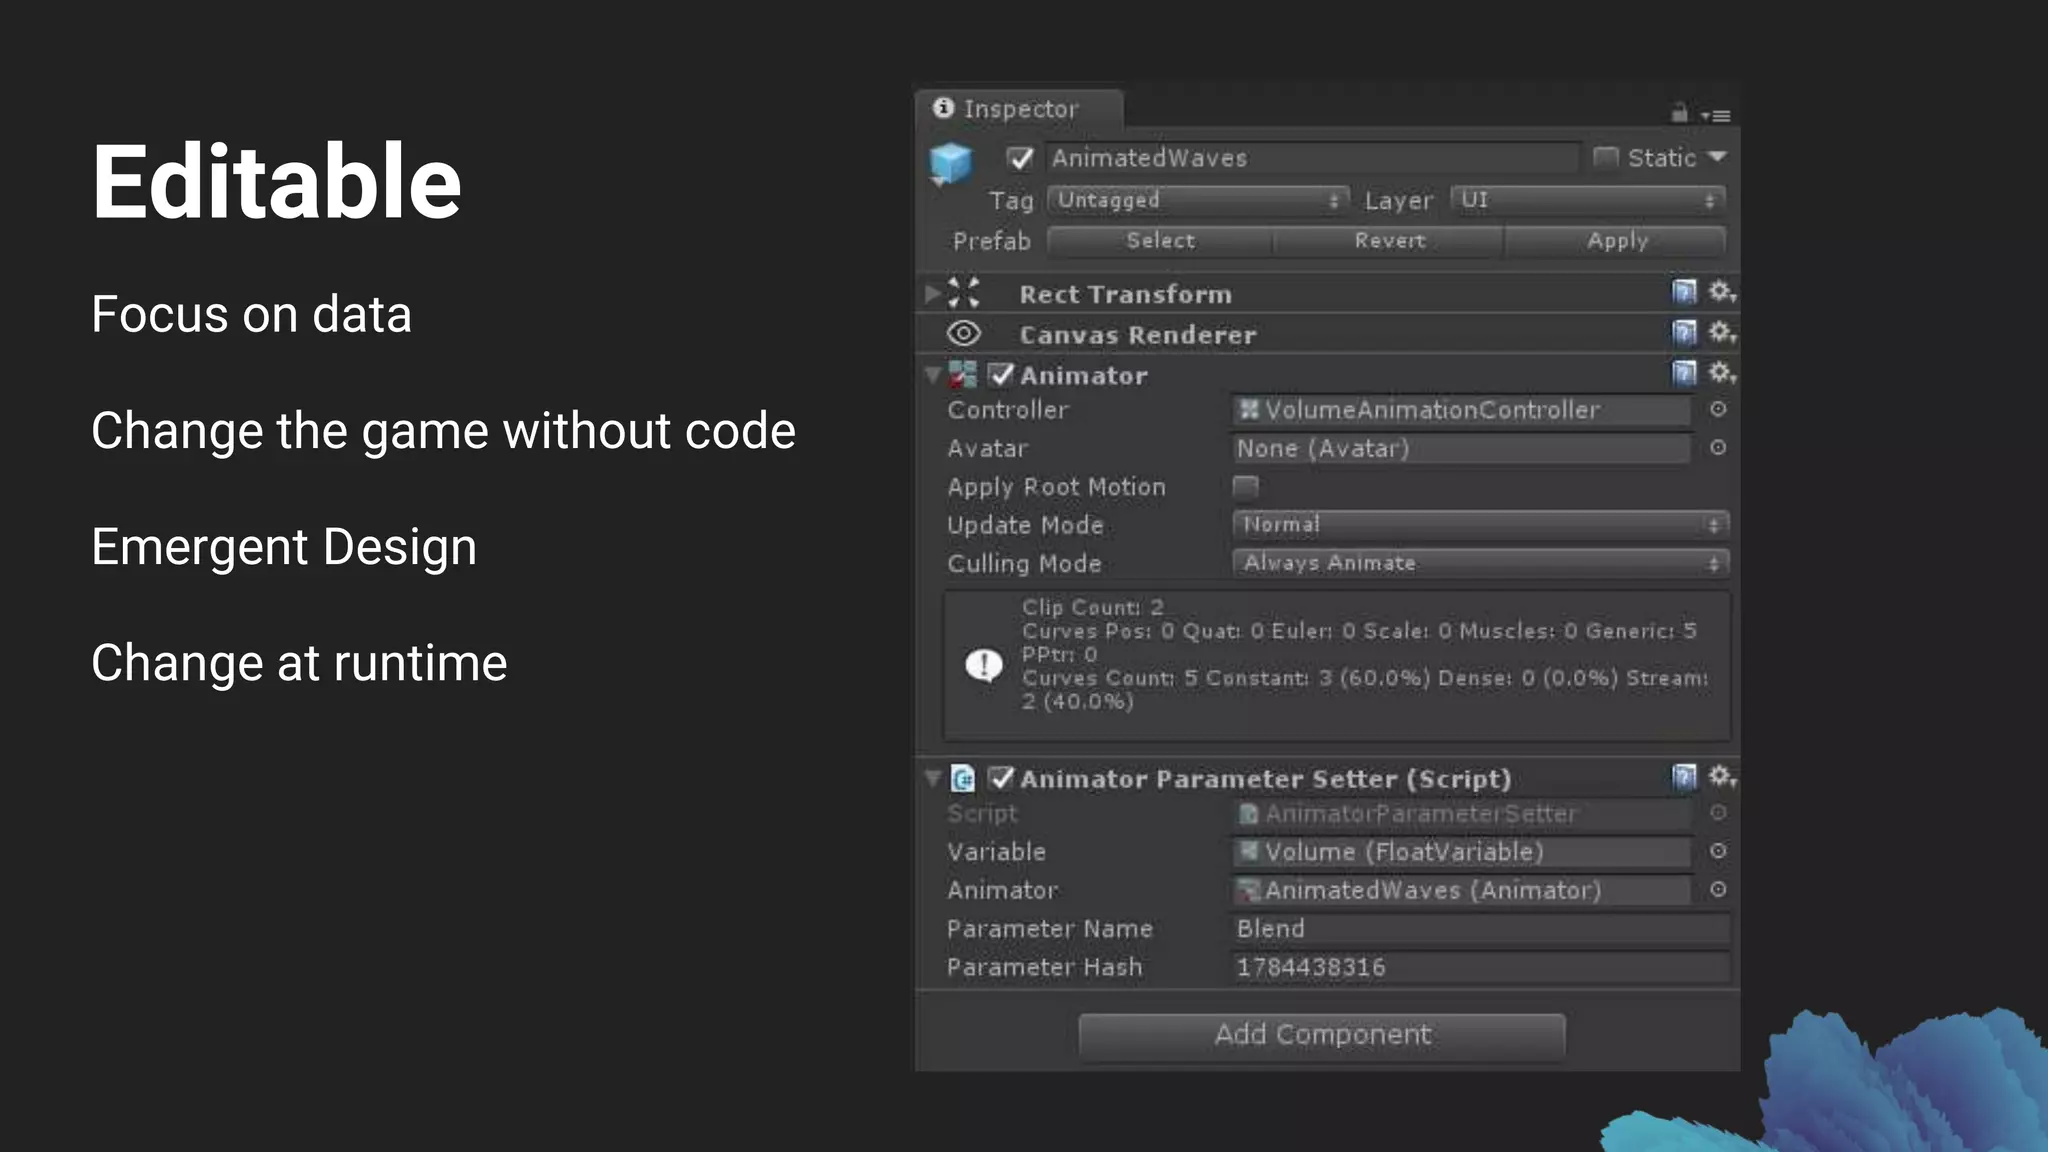Select the Inspector tab
Image resolution: width=2048 pixels, height=1152 pixels.
(x=1018, y=109)
